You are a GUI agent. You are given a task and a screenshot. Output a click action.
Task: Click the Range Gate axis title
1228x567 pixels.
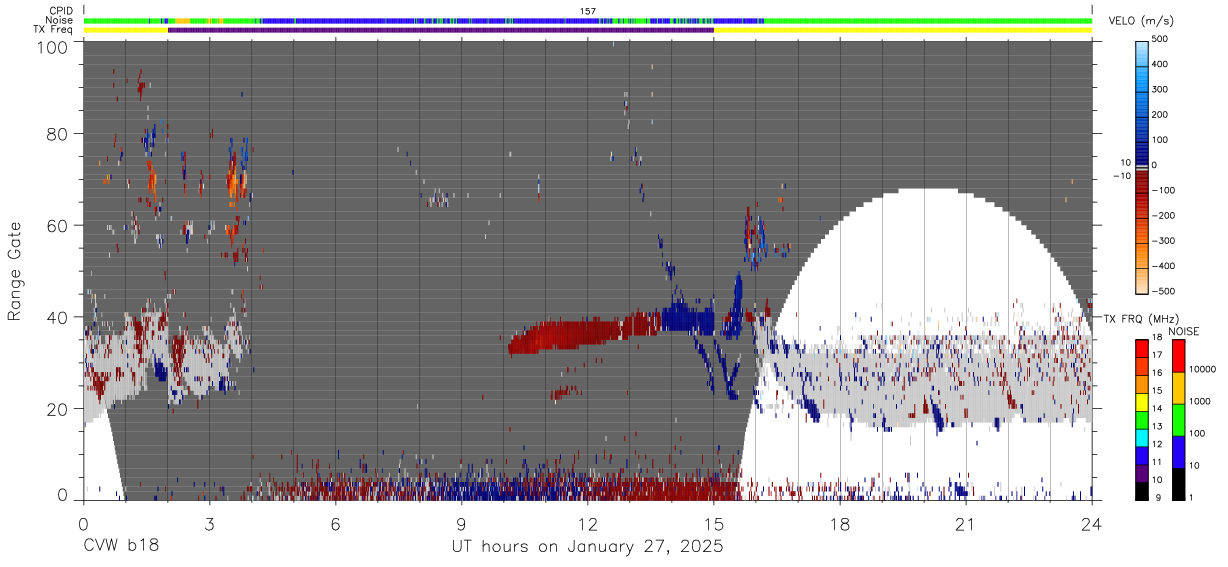pyautogui.click(x=15, y=271)
